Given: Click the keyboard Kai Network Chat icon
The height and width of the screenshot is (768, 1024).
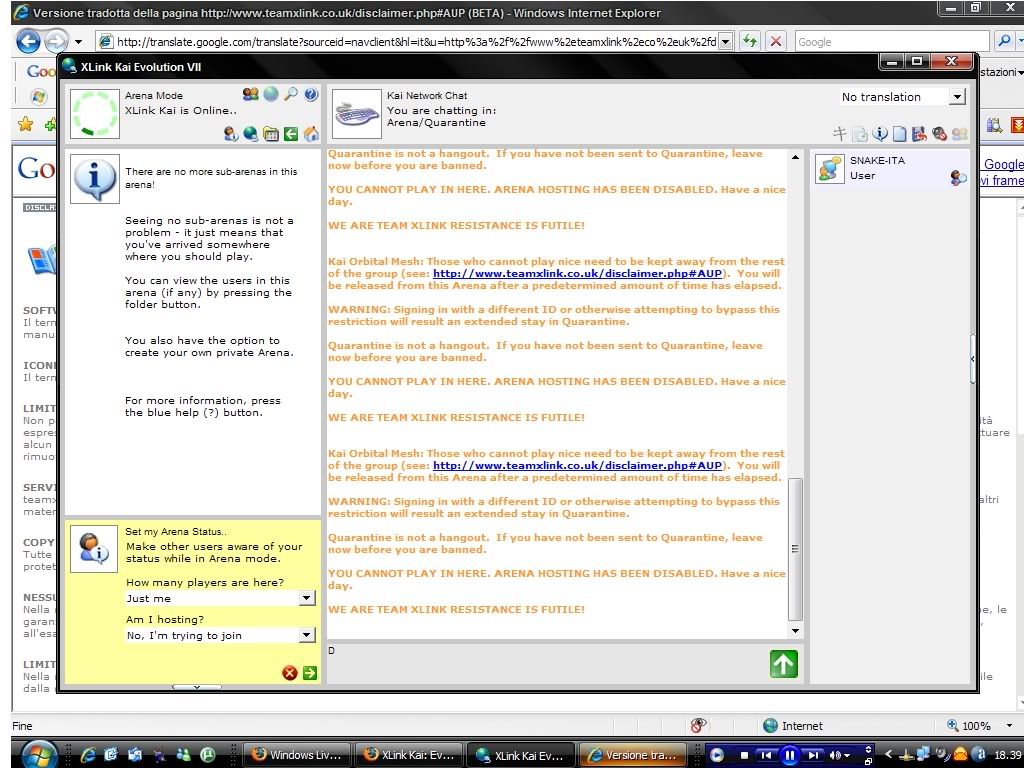Looking at the screenshot, I should [x=357, y=114].
